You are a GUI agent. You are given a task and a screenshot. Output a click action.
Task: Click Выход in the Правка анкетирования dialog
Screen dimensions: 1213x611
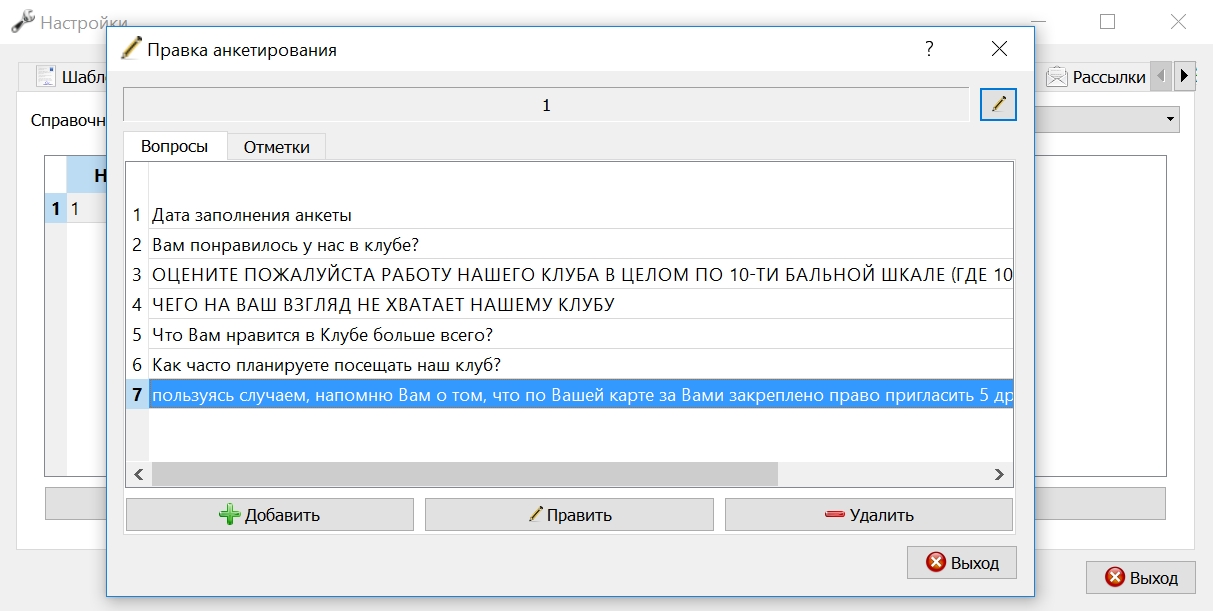962,562
